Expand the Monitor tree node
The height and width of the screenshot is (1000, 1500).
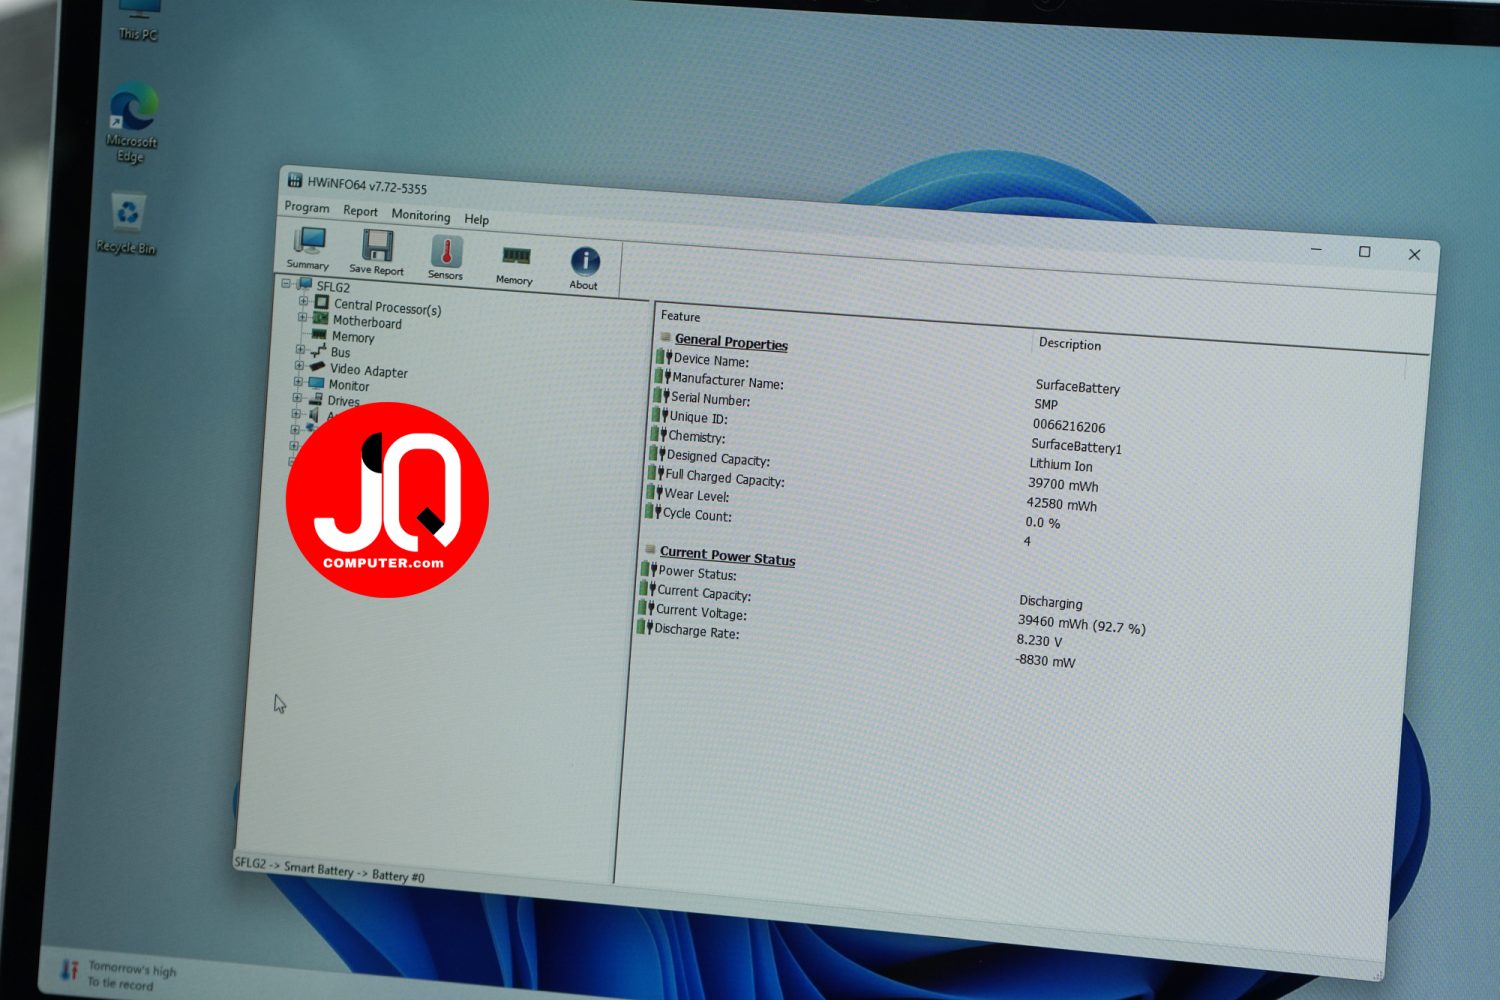[298, 381]
